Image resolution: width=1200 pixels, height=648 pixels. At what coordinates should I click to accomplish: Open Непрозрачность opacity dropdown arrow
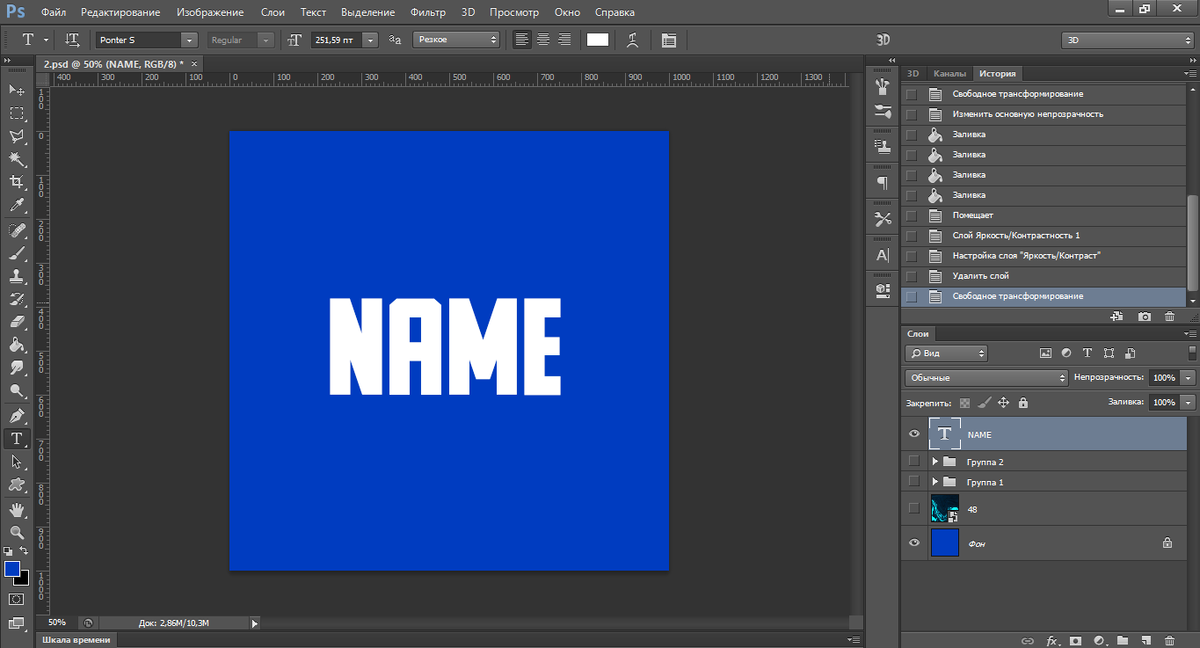1187,378
